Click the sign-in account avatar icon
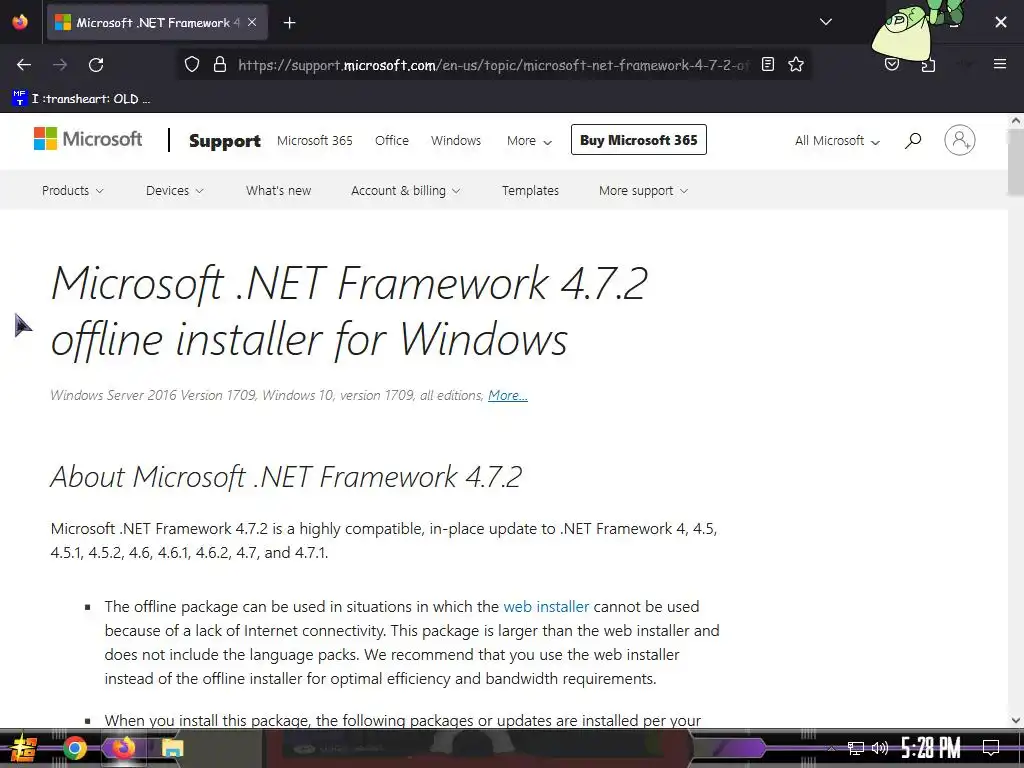Image resolution: width=1024 pixels, height=768 pixels. pyautogui.click(x=959, y=140)
